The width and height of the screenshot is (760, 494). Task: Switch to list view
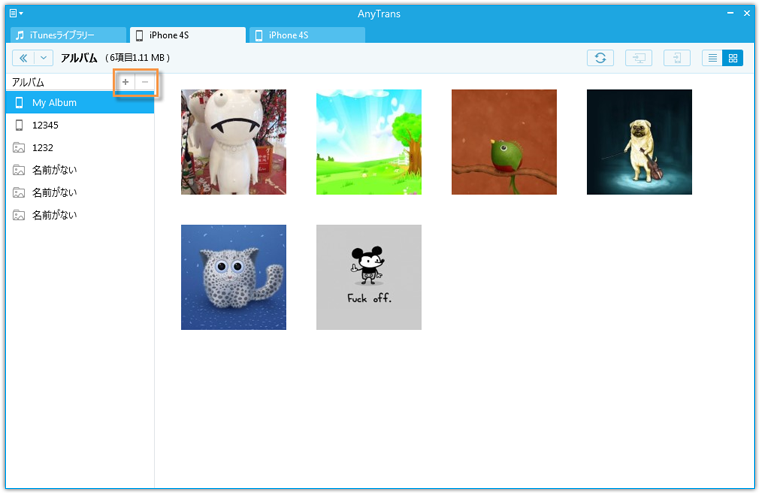[712, 58]
